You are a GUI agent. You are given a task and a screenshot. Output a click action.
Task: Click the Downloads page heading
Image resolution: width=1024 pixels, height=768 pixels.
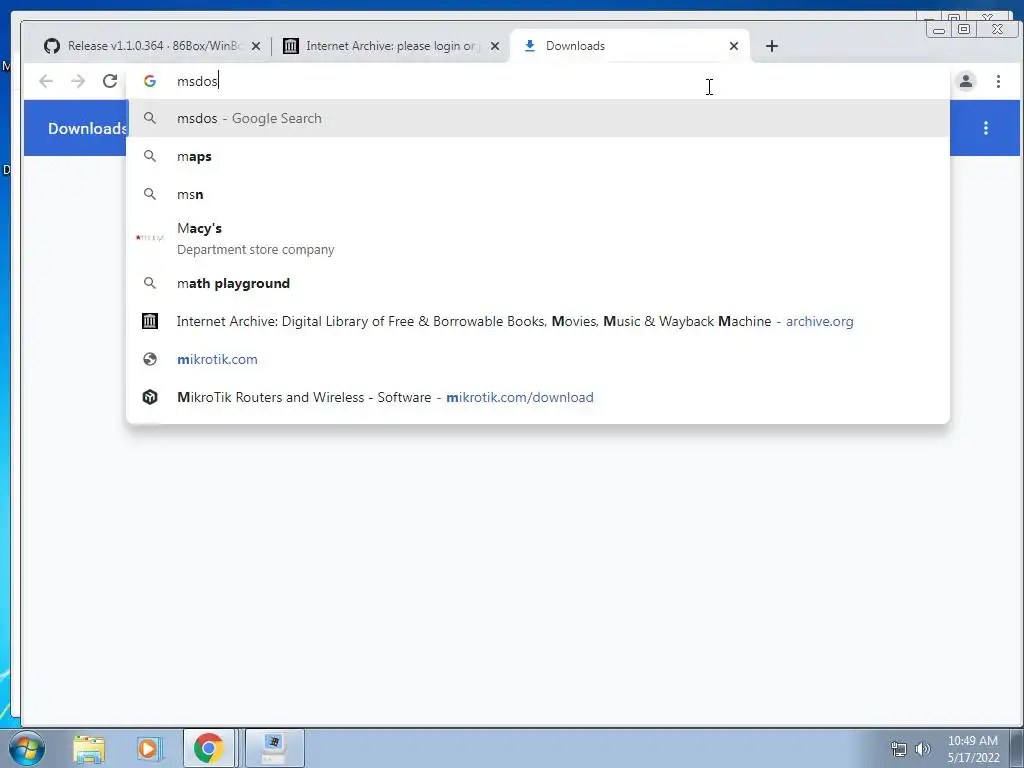point(87,128)
